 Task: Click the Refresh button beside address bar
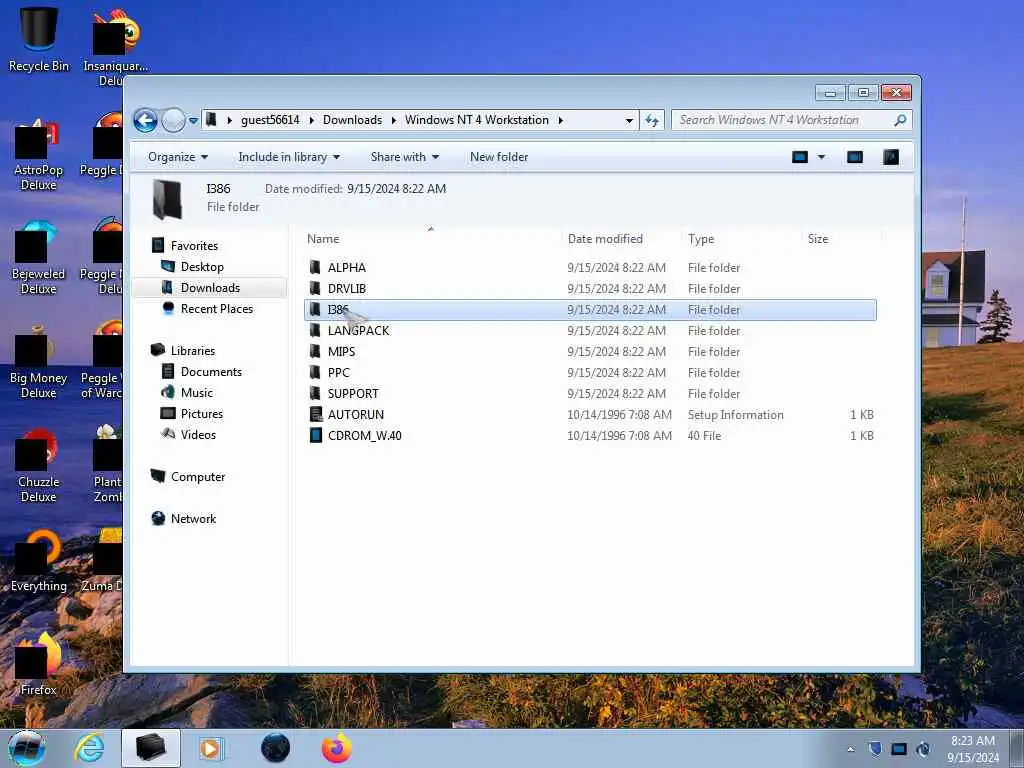pyautogui.click(x=652, y=120)
